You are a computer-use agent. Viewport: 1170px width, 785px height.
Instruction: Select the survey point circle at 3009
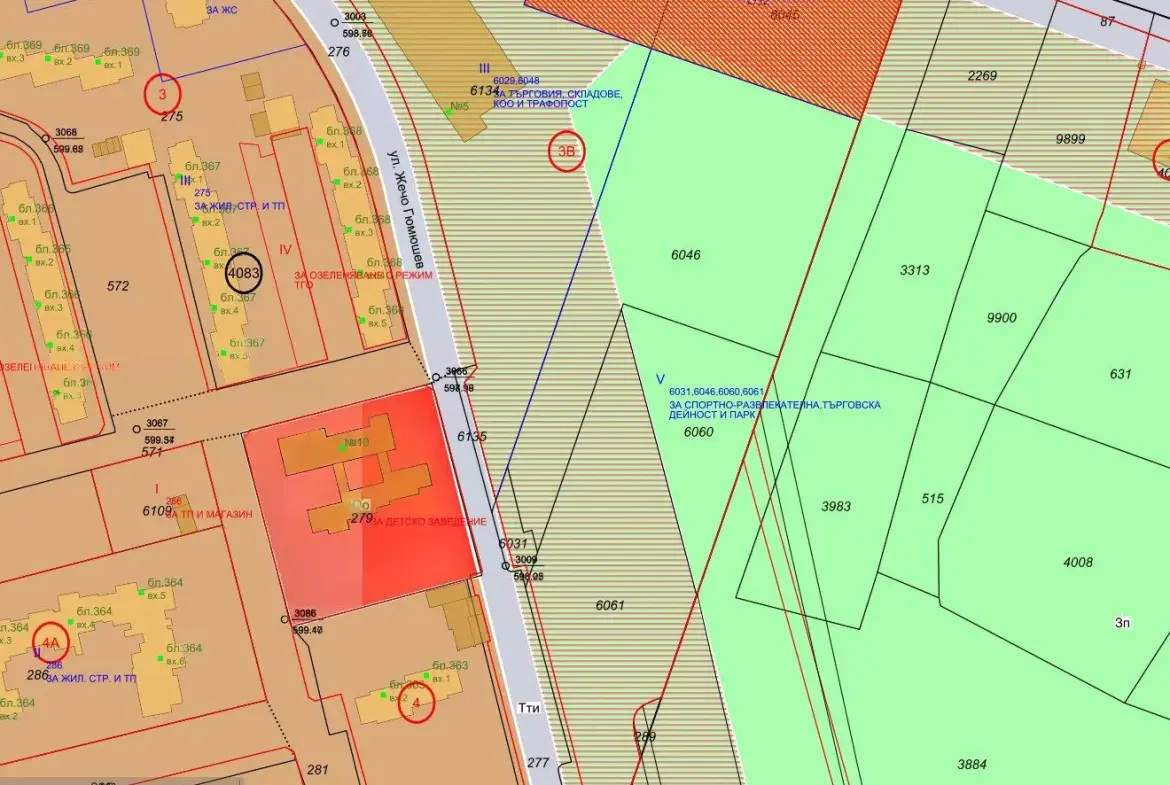pyautogui.click(x=505, y=566)
